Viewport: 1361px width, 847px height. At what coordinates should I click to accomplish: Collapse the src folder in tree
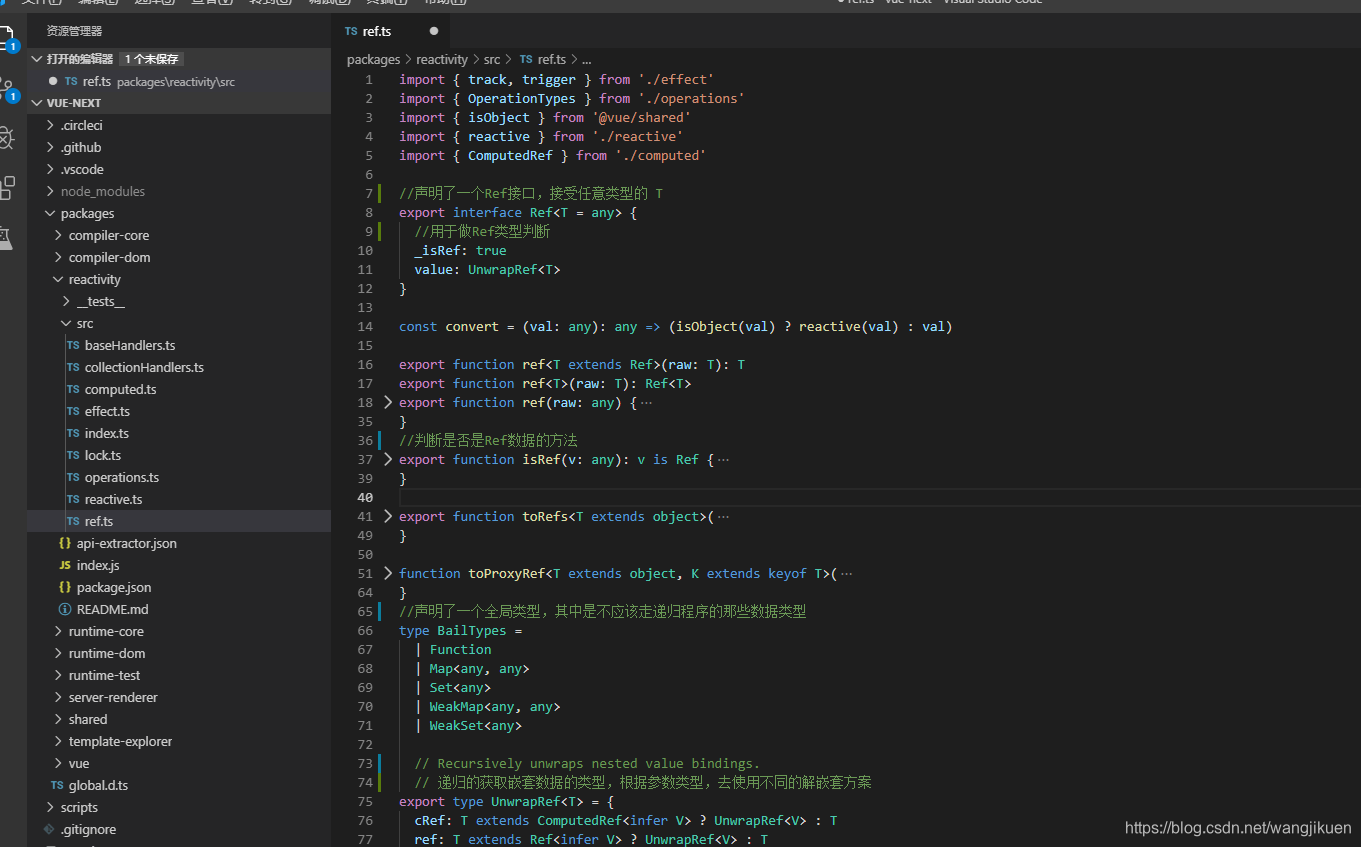[66, 323]
